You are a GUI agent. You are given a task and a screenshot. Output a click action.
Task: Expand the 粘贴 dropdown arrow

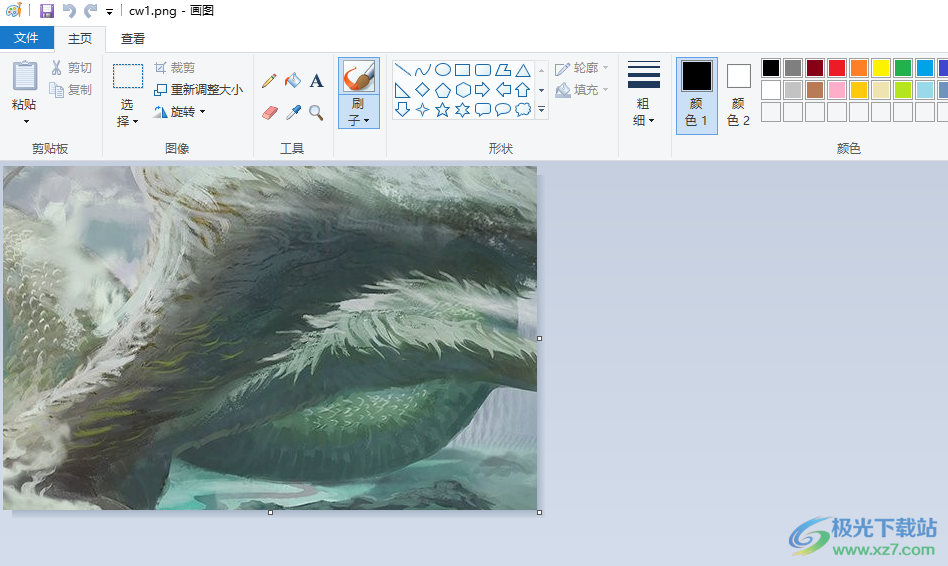coord(26,122)
